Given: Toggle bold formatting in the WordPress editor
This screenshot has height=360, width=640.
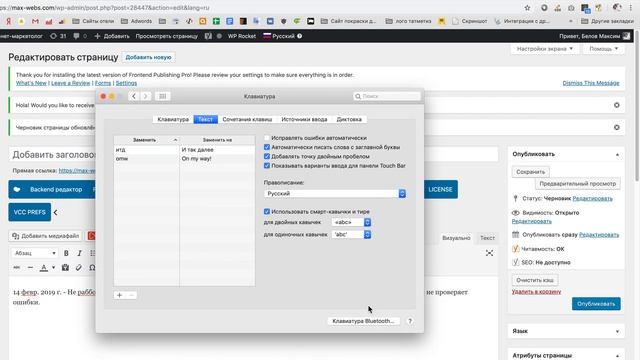Looking at the screenshot, I should coord(66,253).
